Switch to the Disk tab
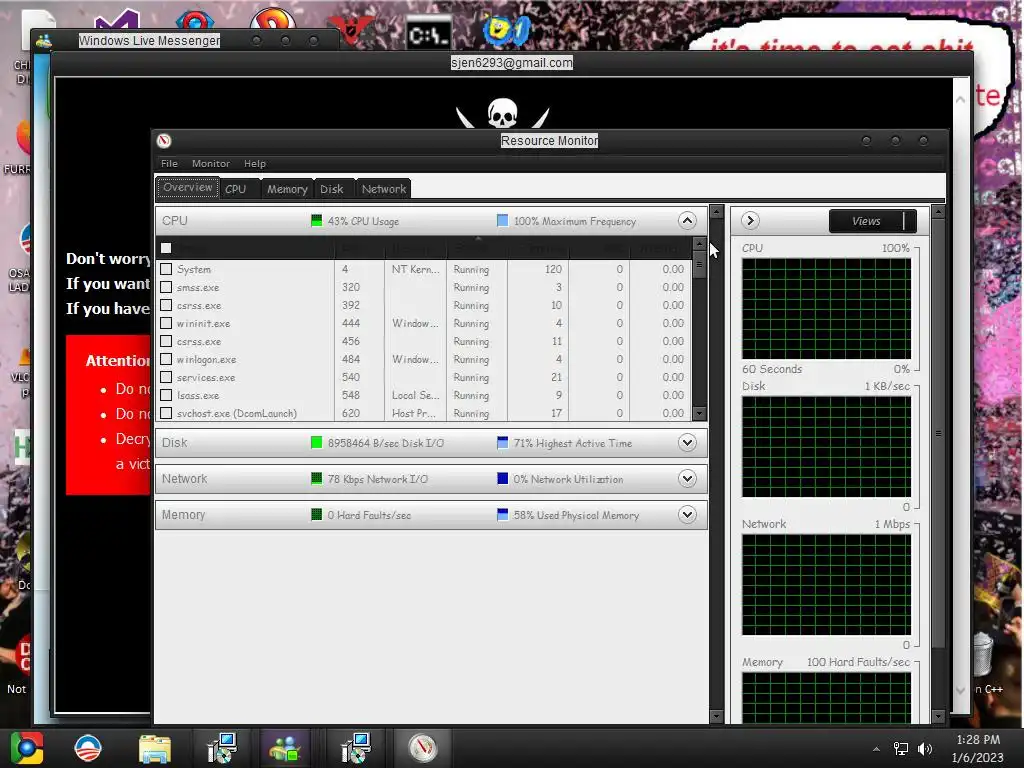The height and width of the screenshot is (768, 1024). pyautogui.click(x=332, y=189)
